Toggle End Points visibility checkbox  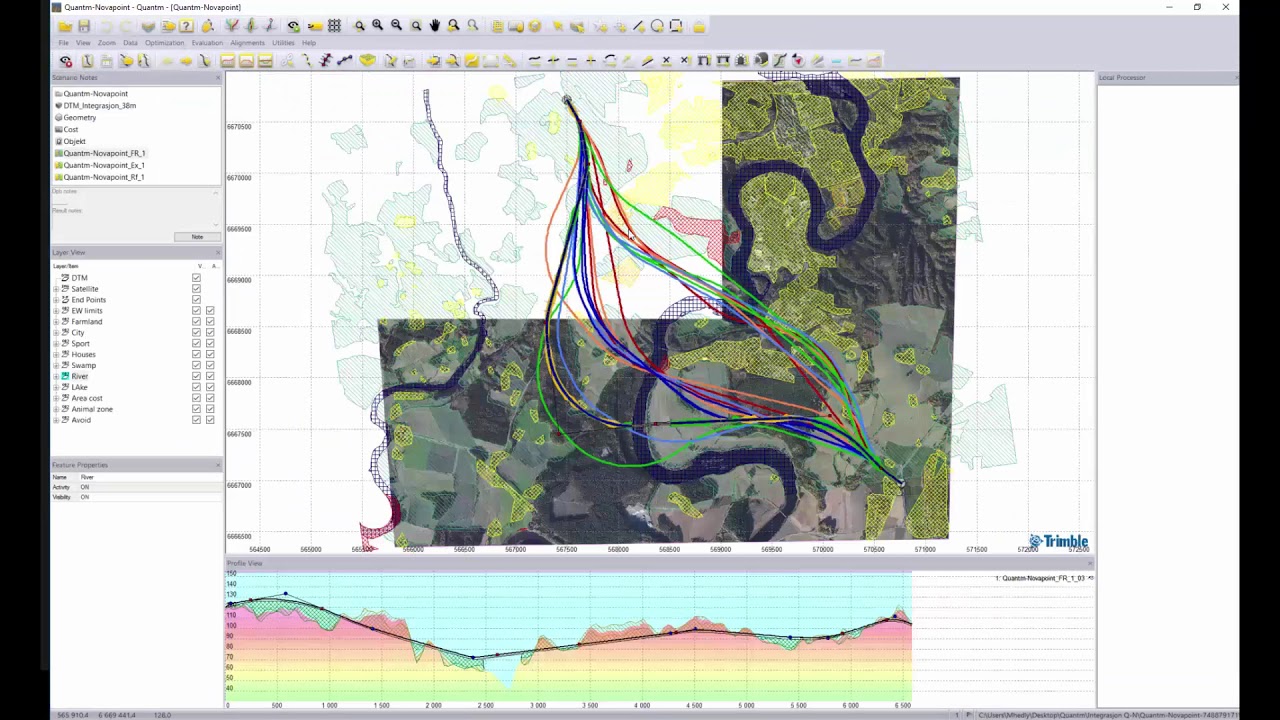(196, 300)
